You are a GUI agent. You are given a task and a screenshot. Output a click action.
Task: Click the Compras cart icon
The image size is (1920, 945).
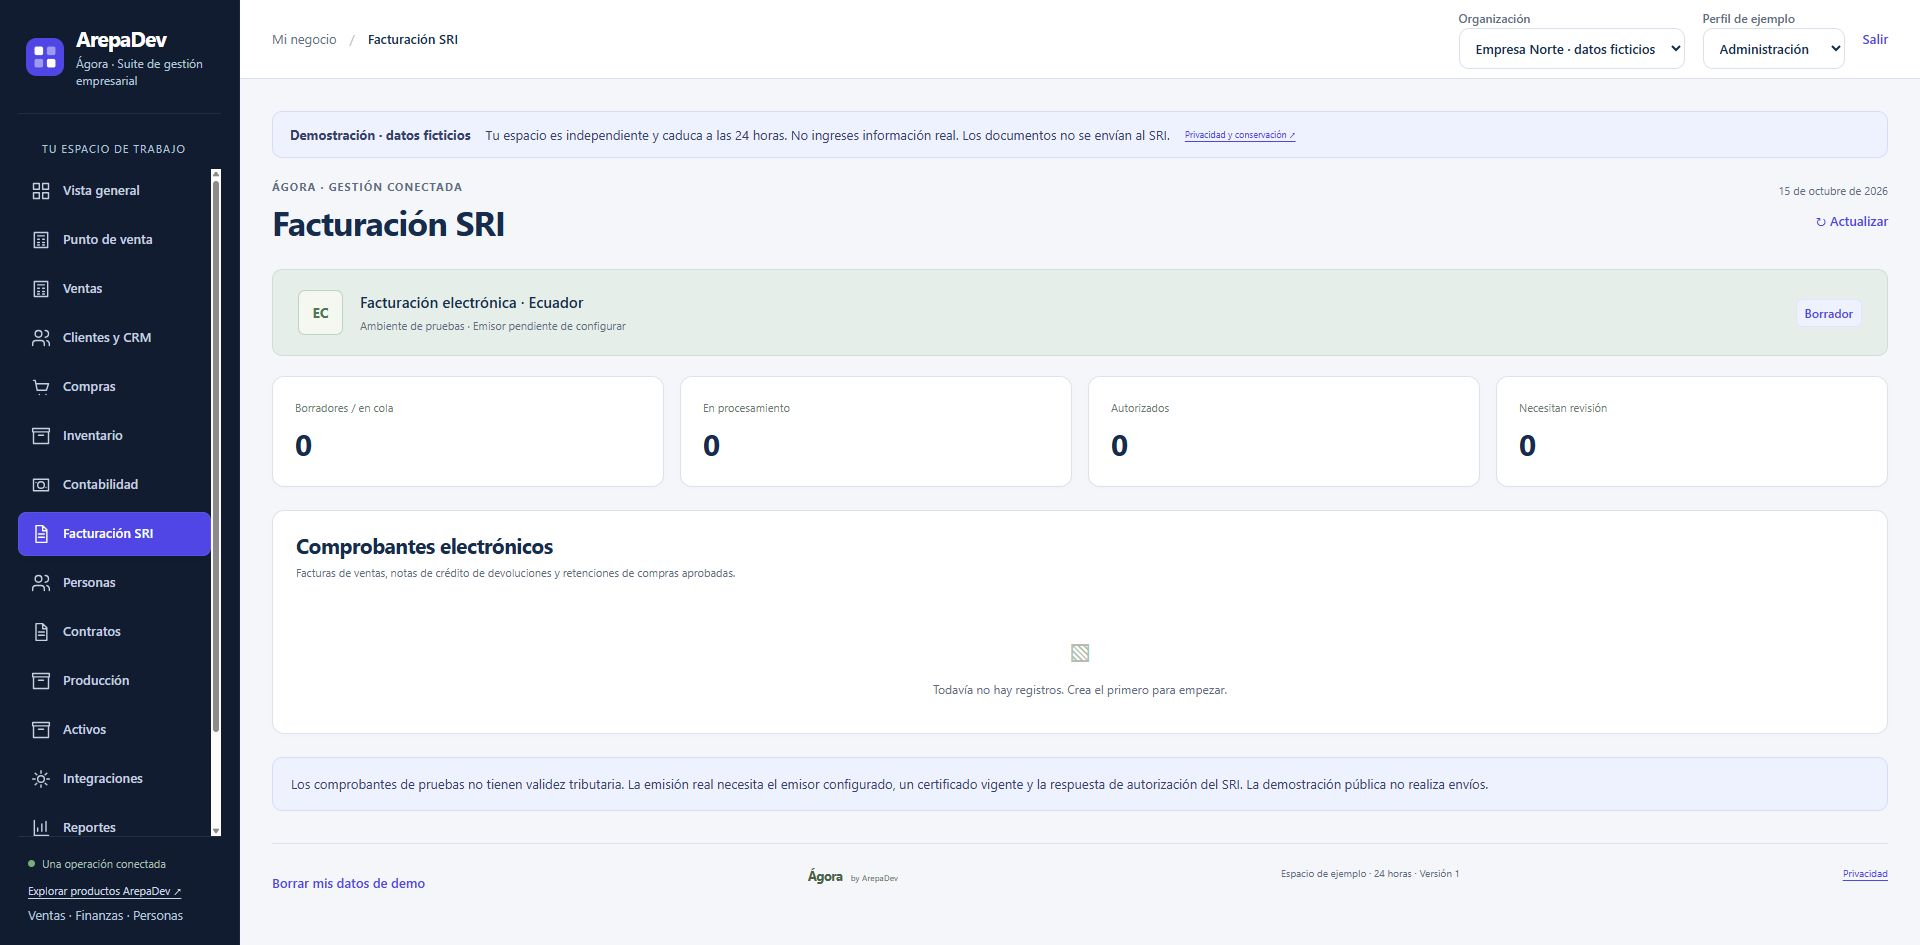(41, 387)
